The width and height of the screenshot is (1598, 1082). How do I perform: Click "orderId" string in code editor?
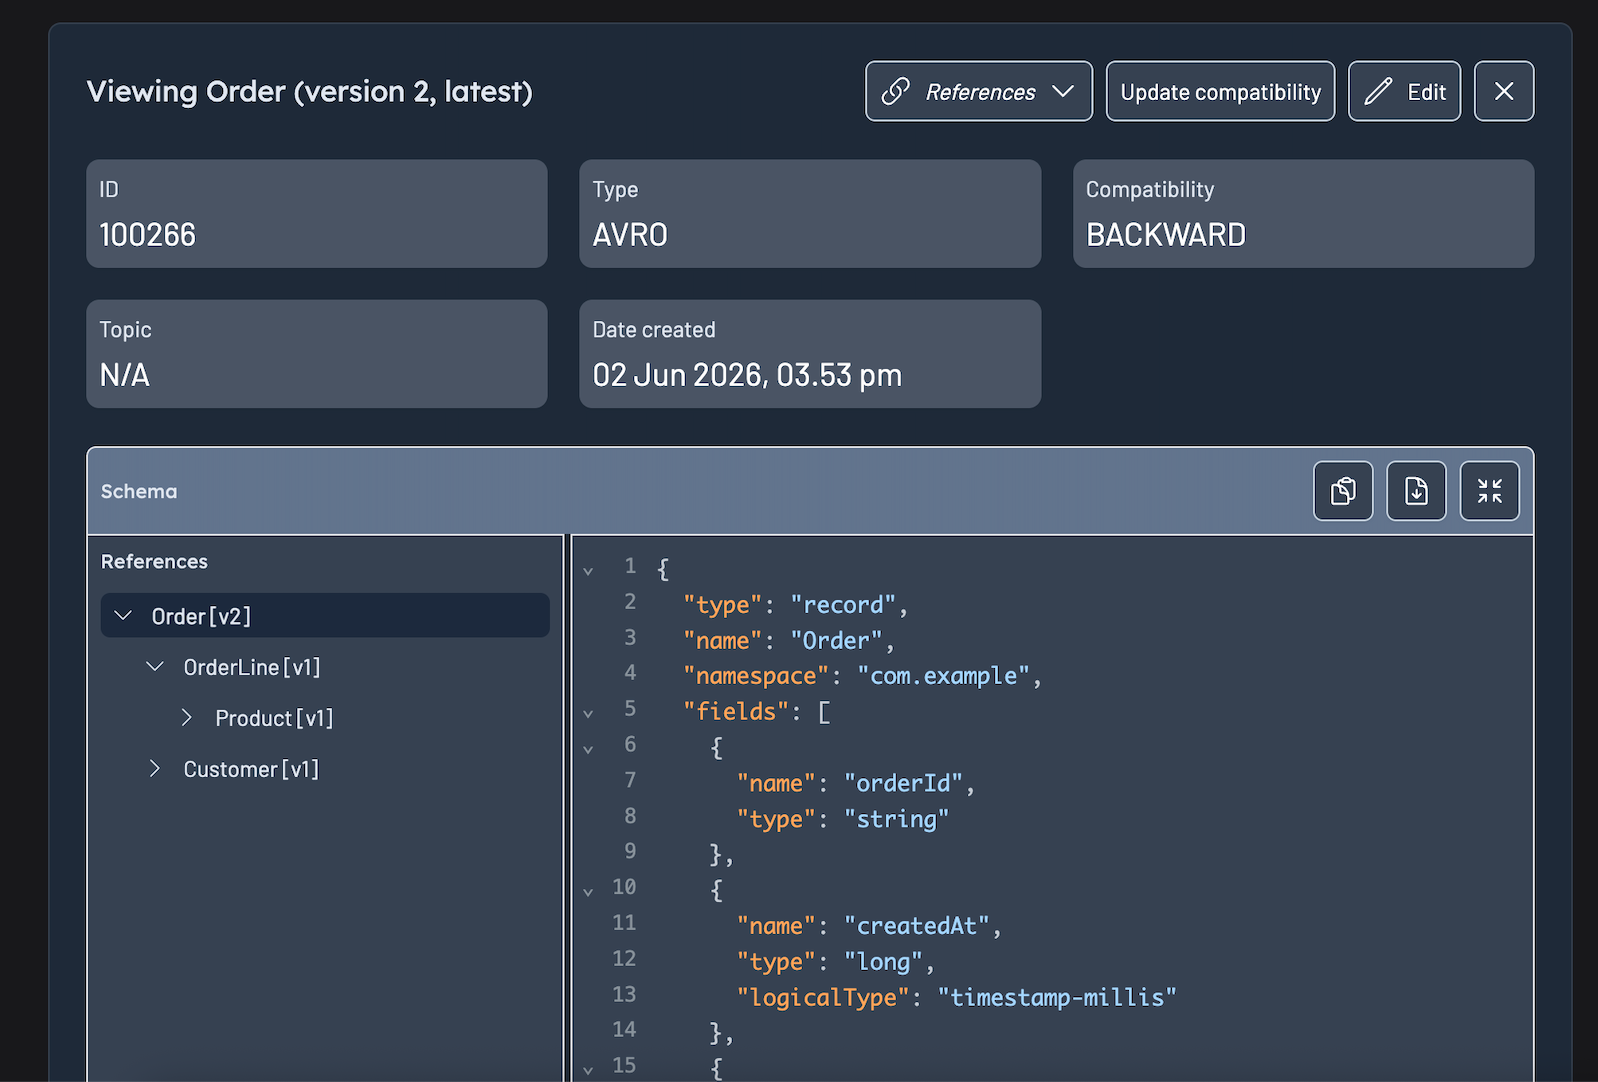[903, 783]
